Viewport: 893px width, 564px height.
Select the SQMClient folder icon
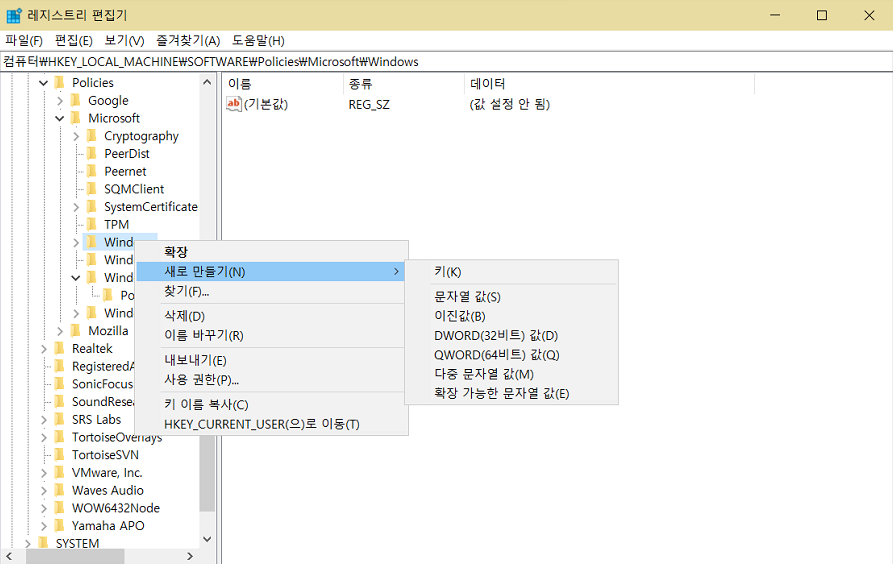pyautogui.click(x=92, y=189)
